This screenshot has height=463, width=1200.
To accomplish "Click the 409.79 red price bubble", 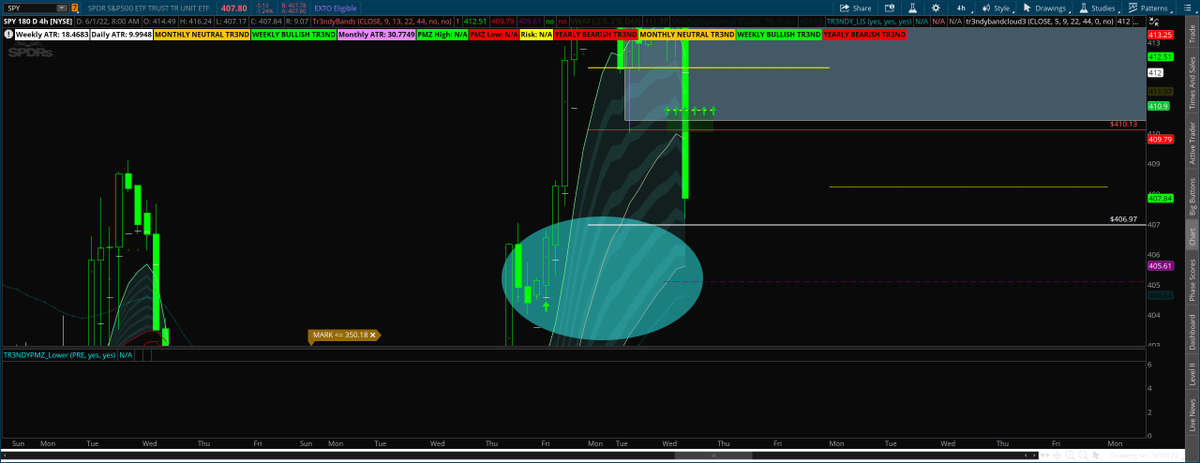I will pos(1160,139).
